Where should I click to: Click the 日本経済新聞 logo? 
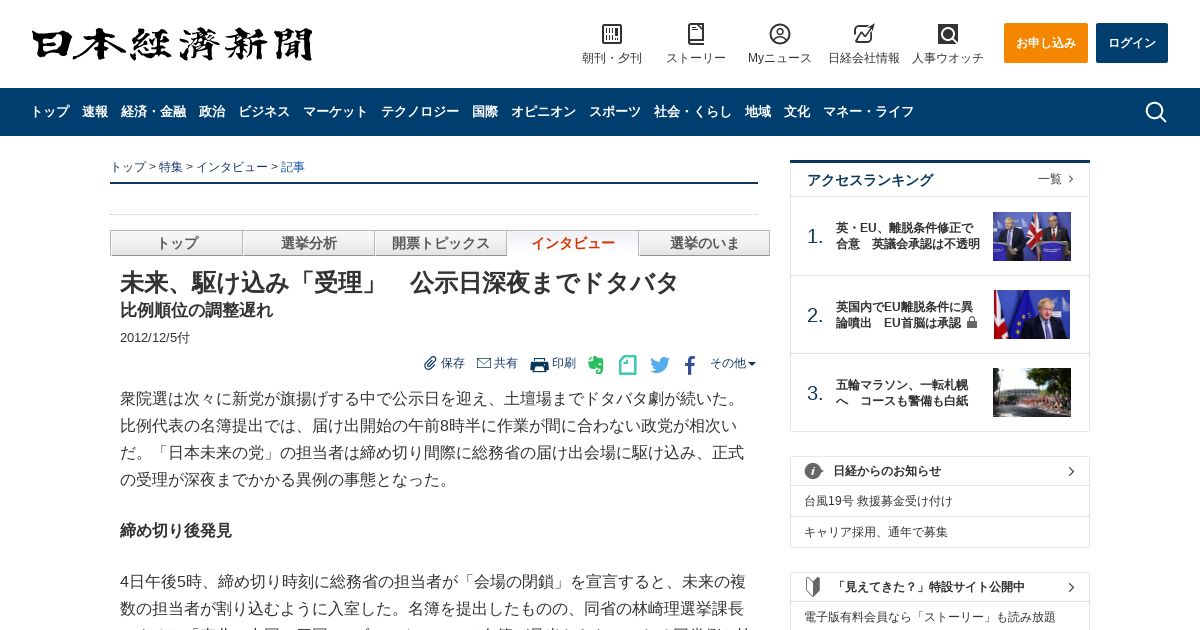pos(172,45)
